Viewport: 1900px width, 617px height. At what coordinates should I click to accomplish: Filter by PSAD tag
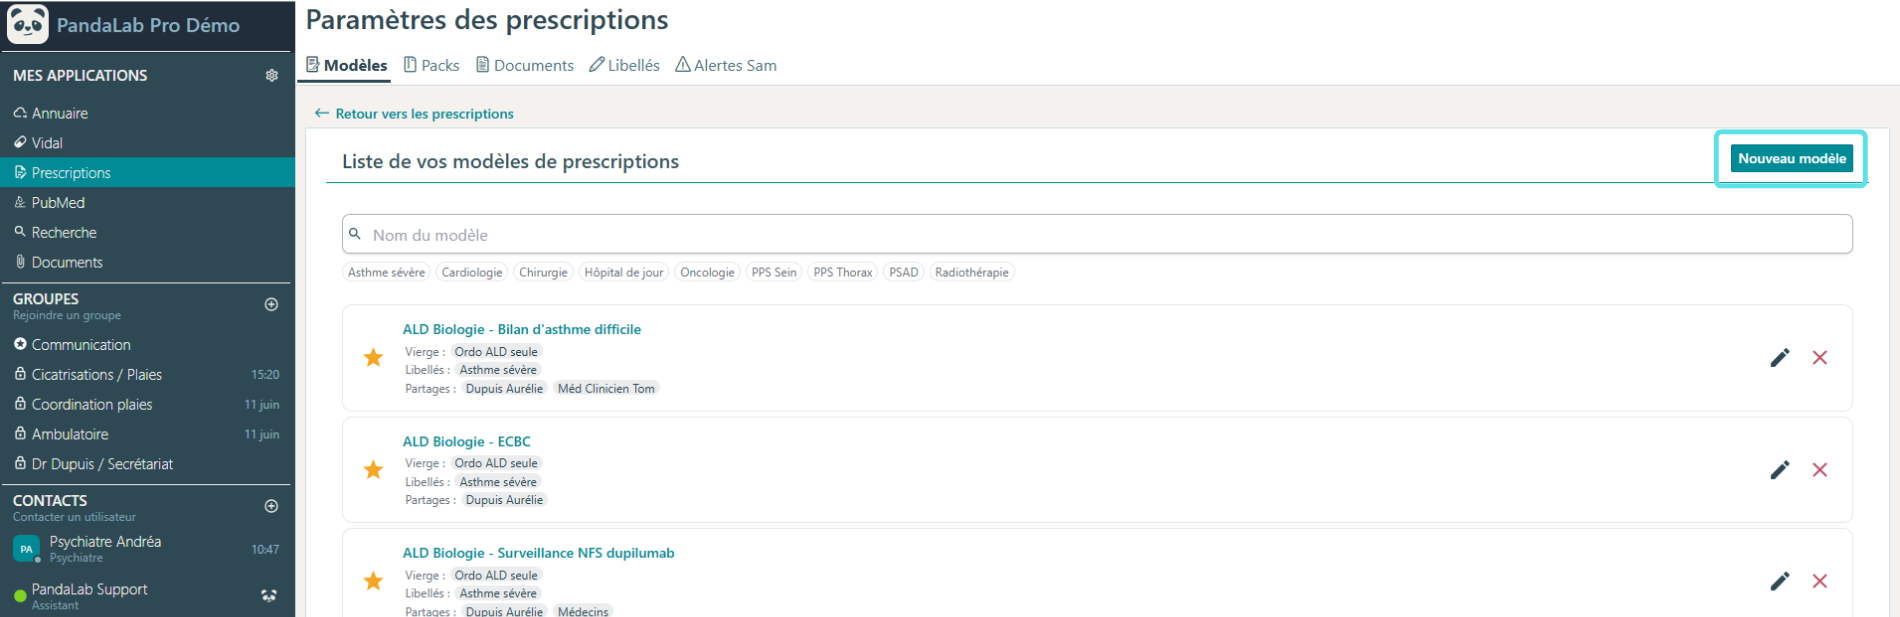pyautogui.click(x=904, y=272)
